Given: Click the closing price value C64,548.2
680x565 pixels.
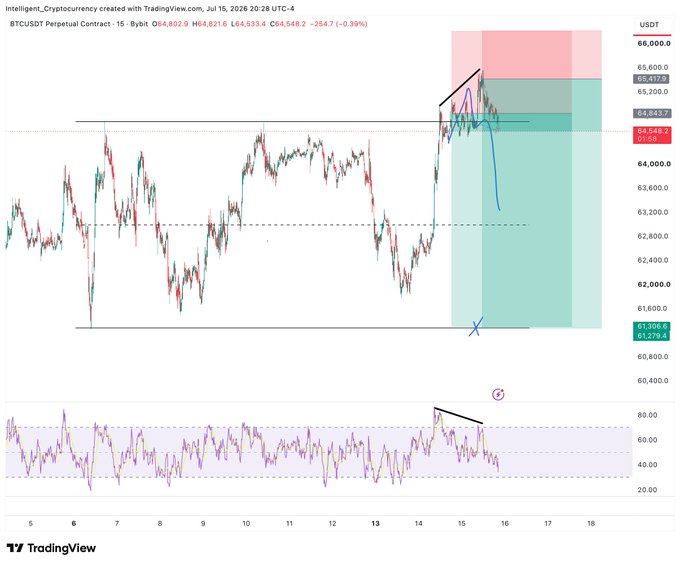Looking at the screenshot, I should coord(288,24).
